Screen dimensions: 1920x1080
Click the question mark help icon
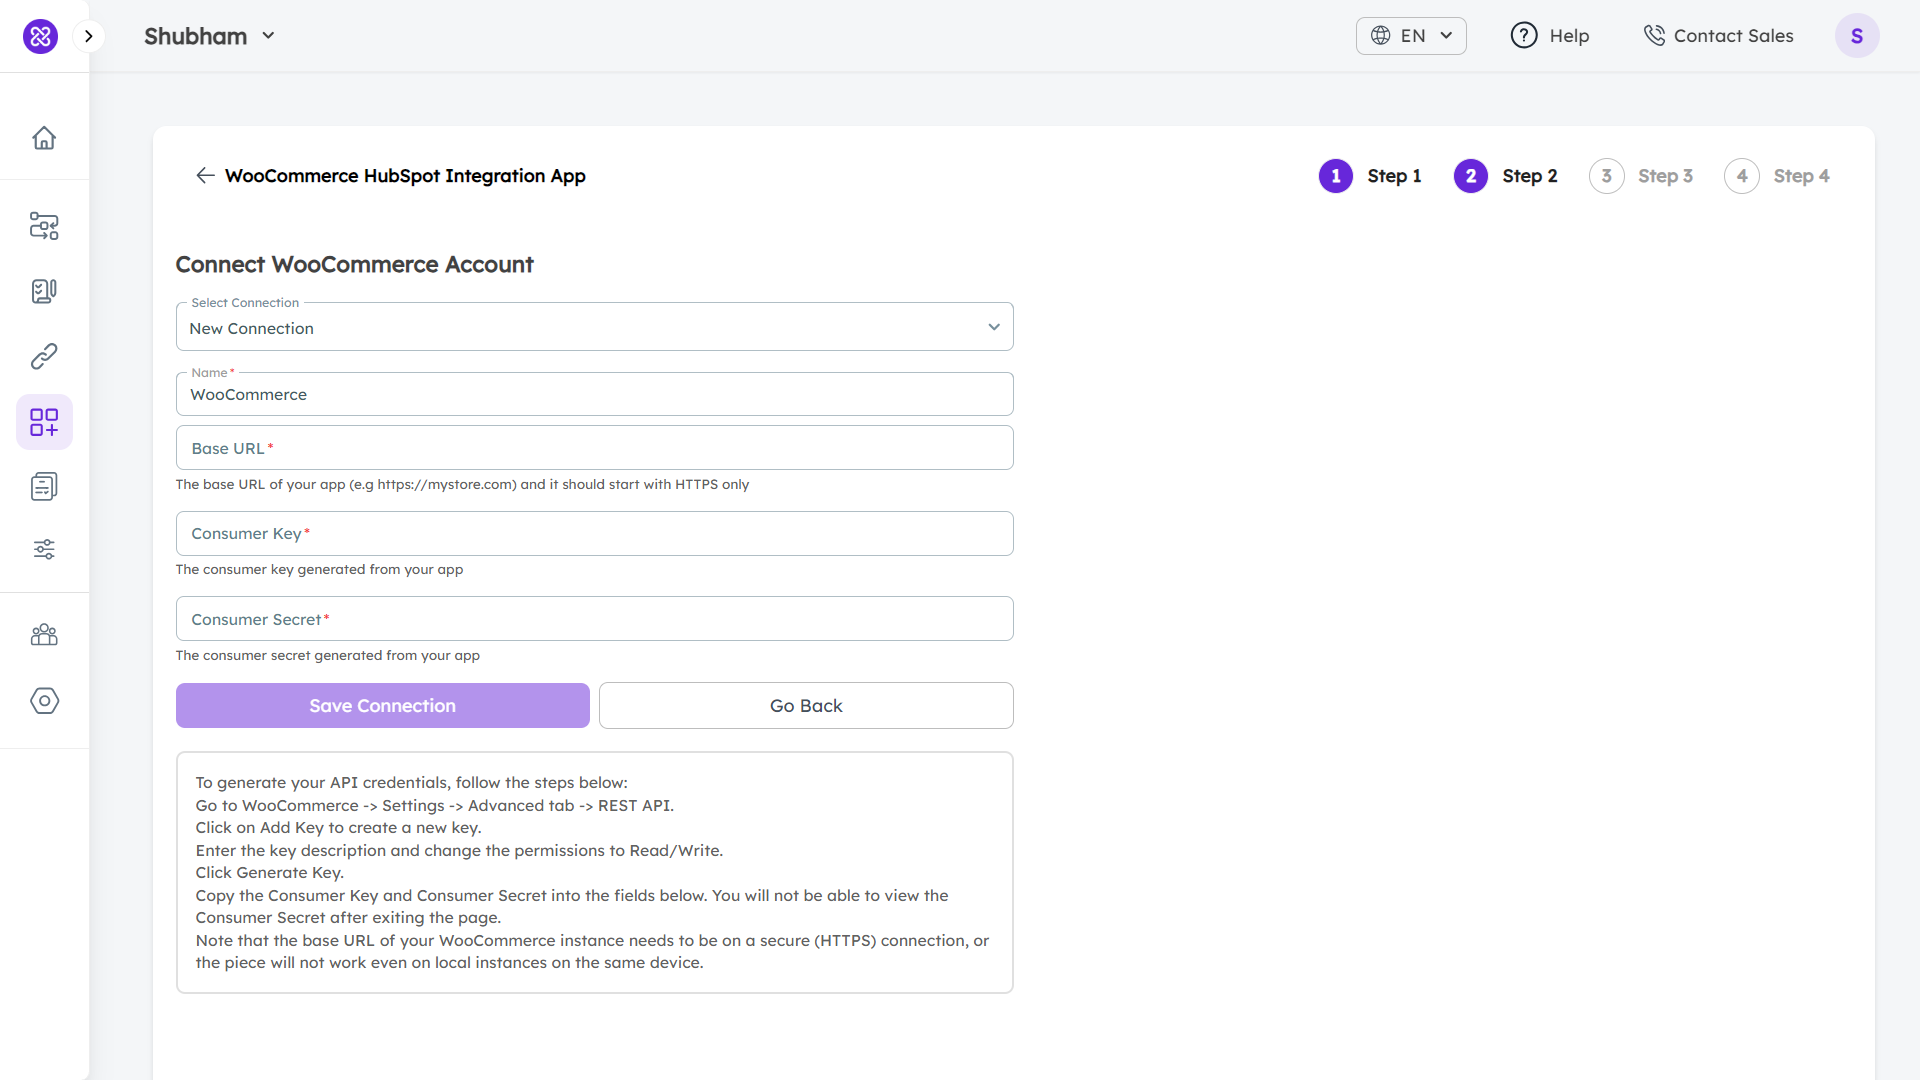pos(1524,36)
